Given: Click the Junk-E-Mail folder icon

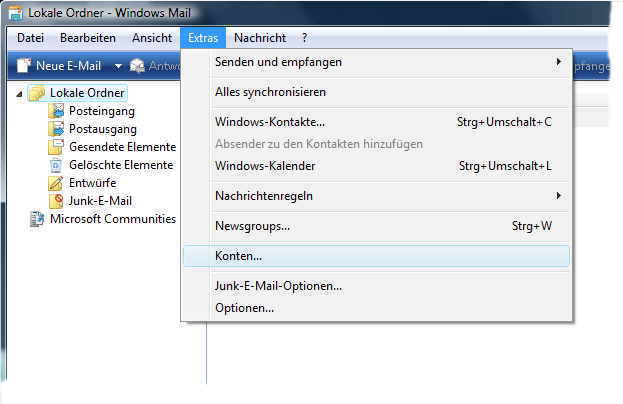Looking at the screenshot, I should (56, 201).
